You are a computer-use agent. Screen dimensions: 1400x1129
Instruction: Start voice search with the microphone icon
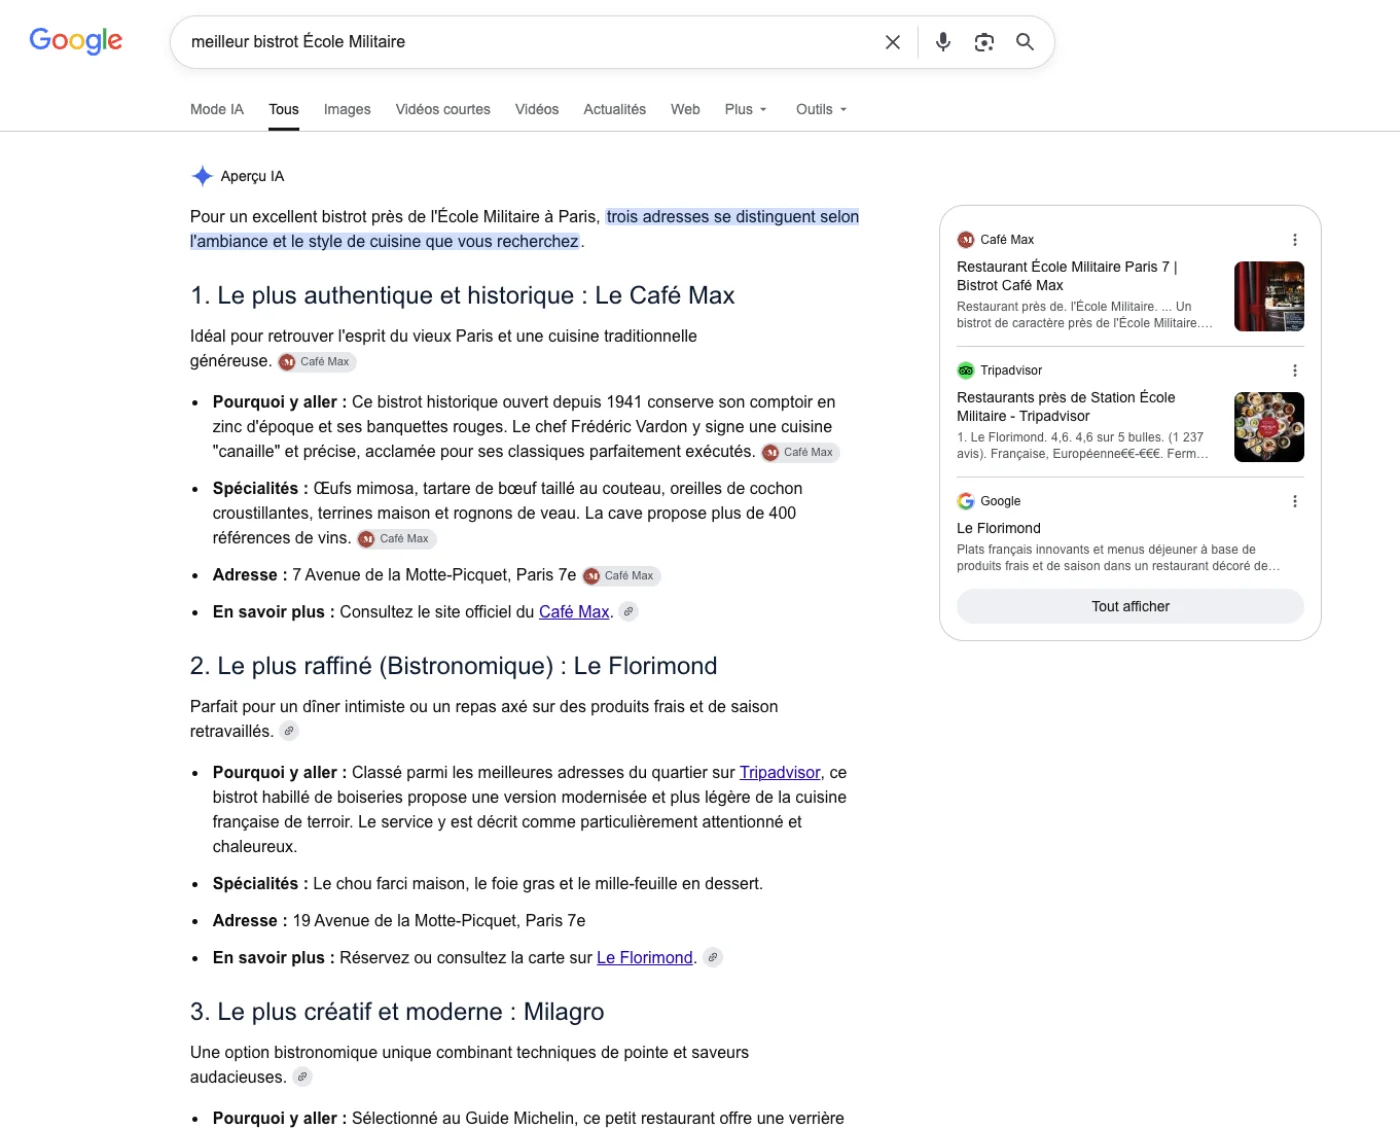943,42
